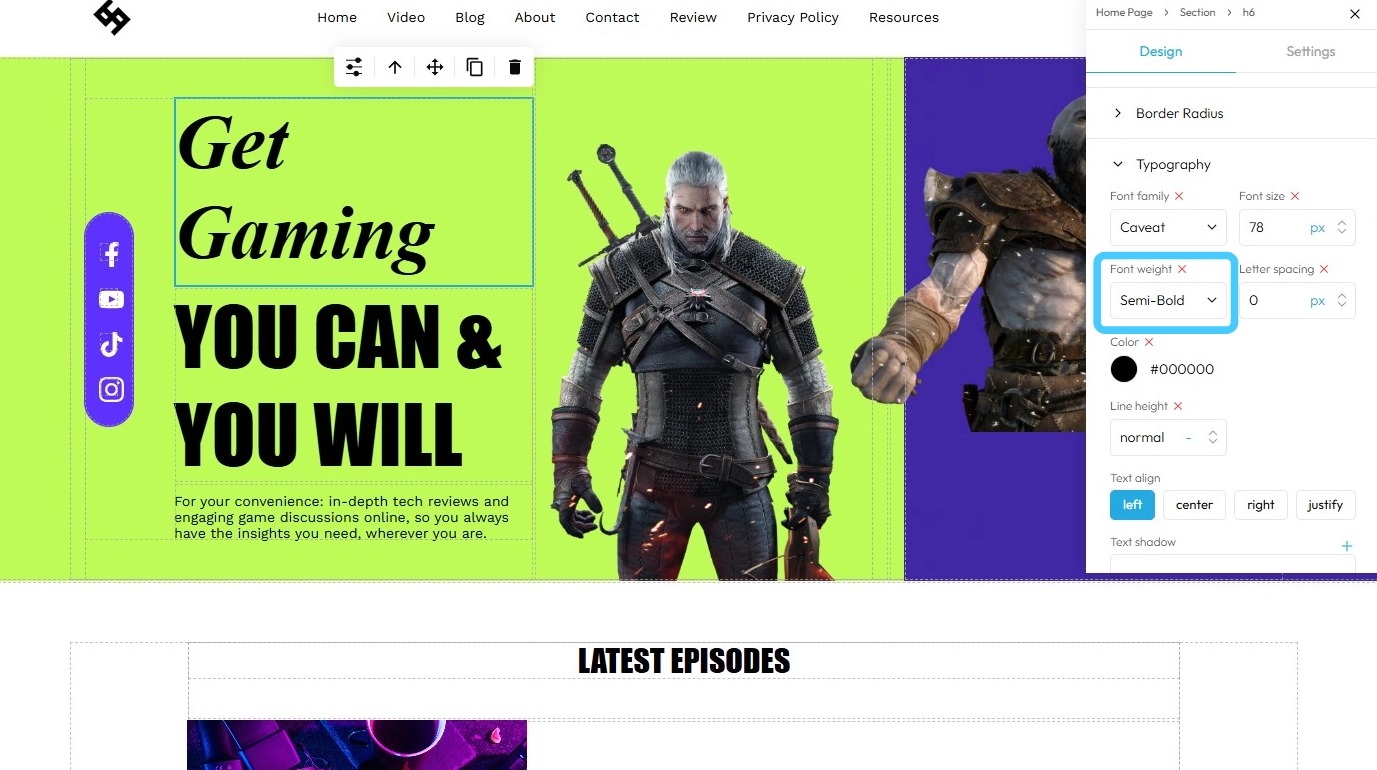Open element settings sliders in floating toolbar

(354, 67)
